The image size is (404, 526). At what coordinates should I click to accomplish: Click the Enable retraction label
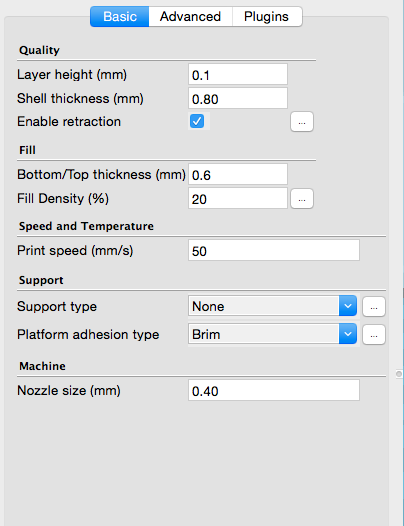tap(69, 121)
